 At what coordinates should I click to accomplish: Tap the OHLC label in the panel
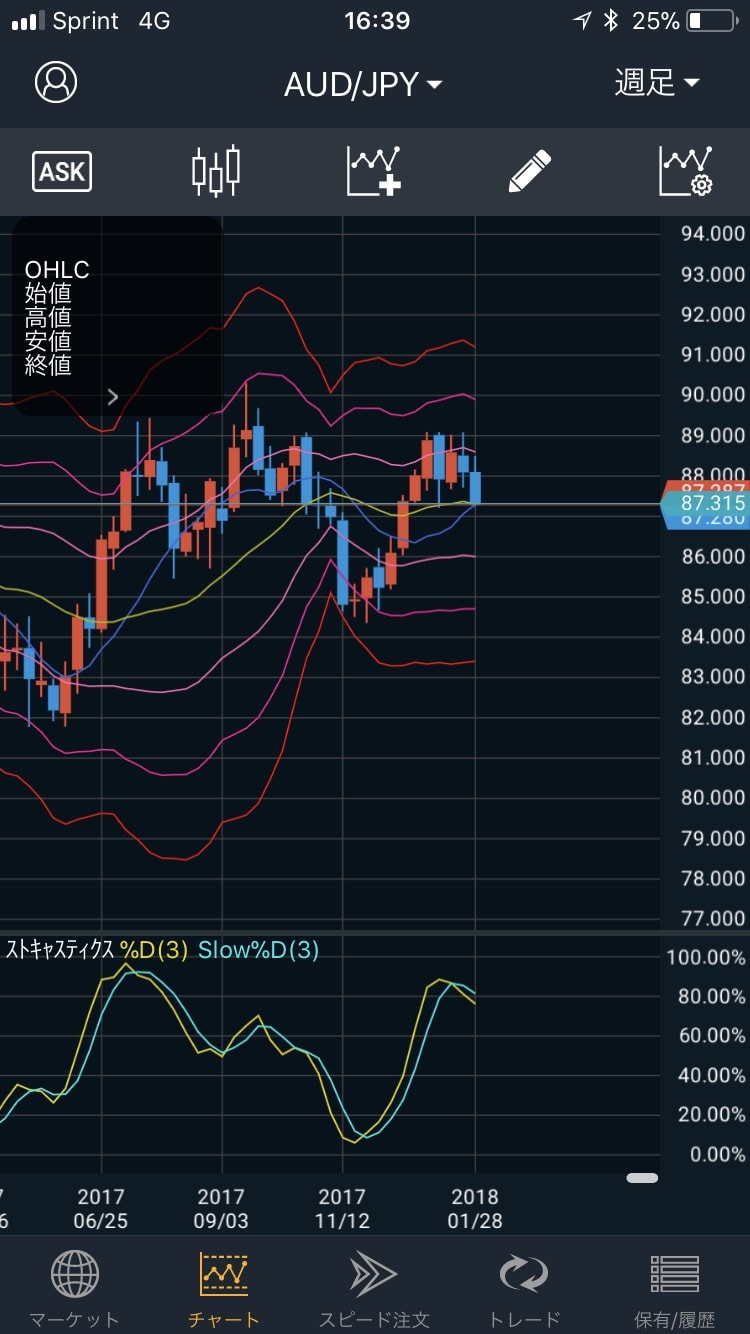pyautogui.click(x=57, y=270)
